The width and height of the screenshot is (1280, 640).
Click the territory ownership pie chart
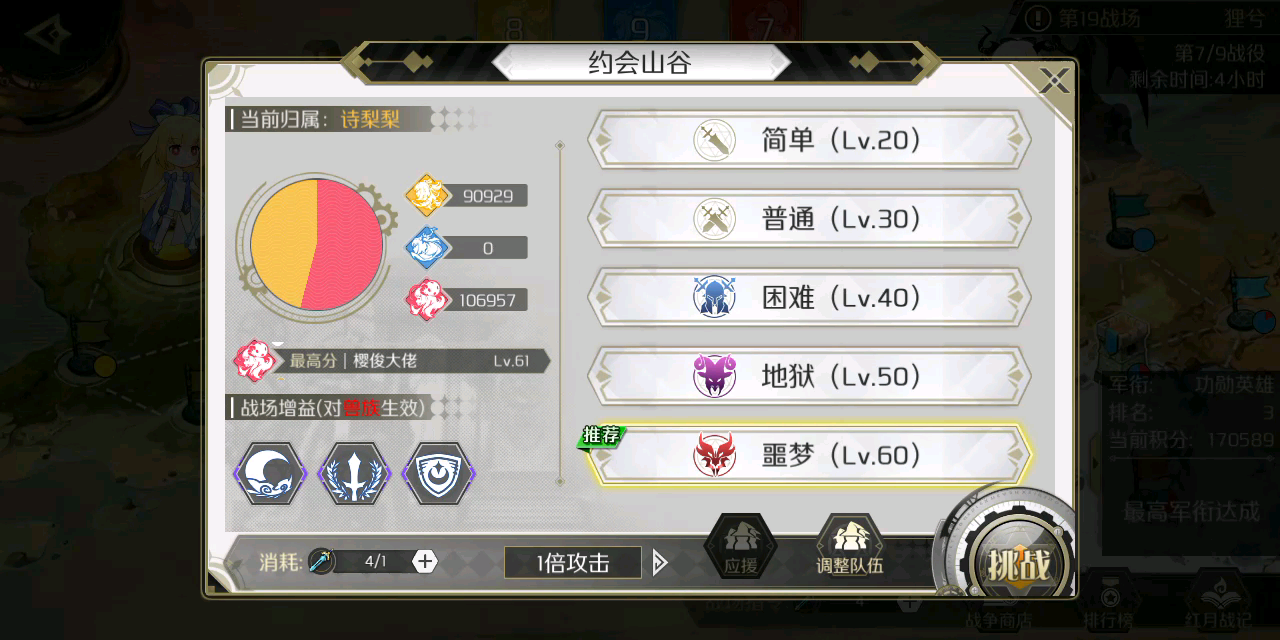point(317,245)
